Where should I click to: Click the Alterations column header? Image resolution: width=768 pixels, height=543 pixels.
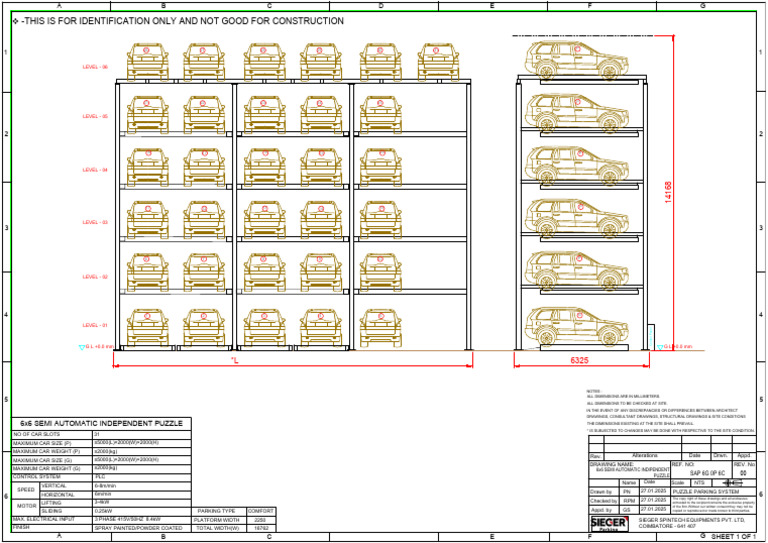(643, 455)
